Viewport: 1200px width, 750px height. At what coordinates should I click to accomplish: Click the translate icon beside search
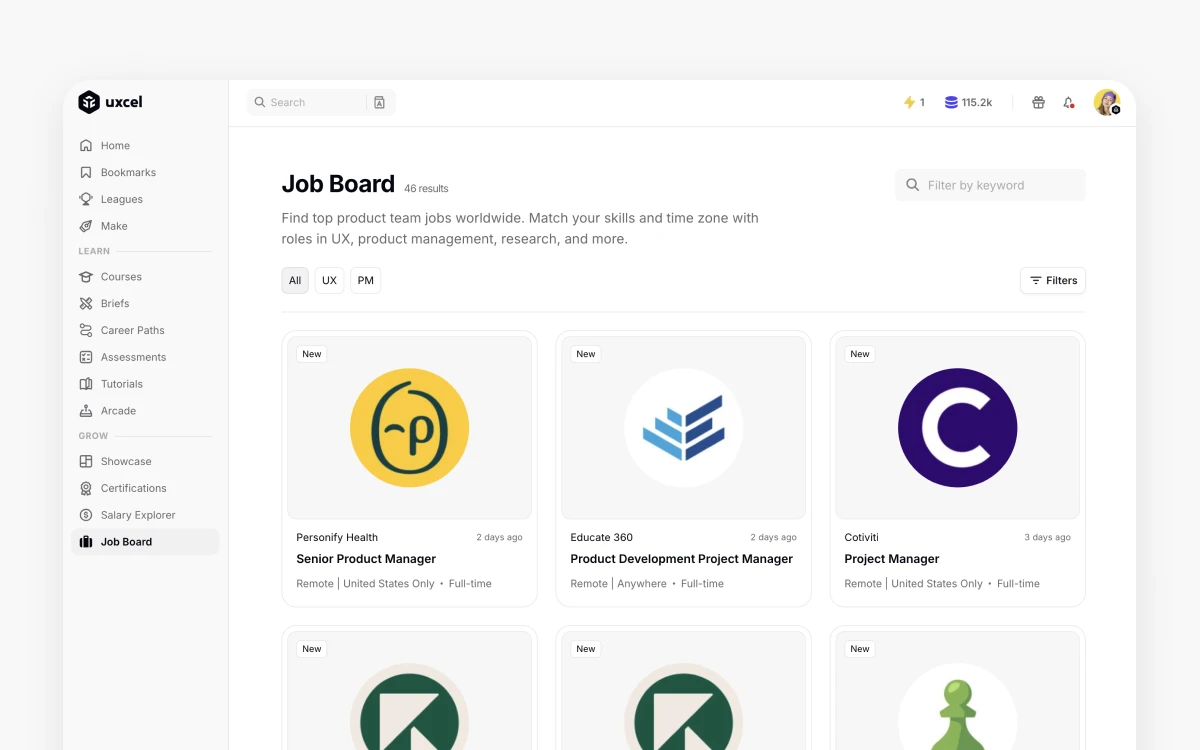coord(380,102)
